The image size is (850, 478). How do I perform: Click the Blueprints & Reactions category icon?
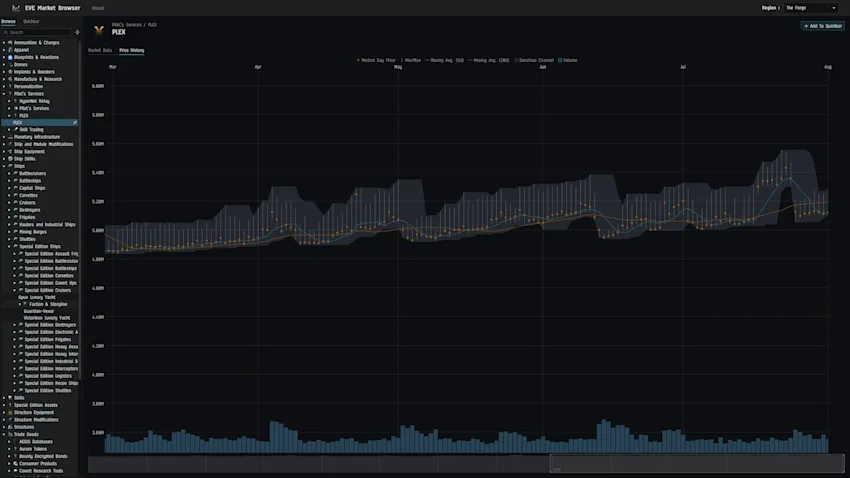(10, 57)
